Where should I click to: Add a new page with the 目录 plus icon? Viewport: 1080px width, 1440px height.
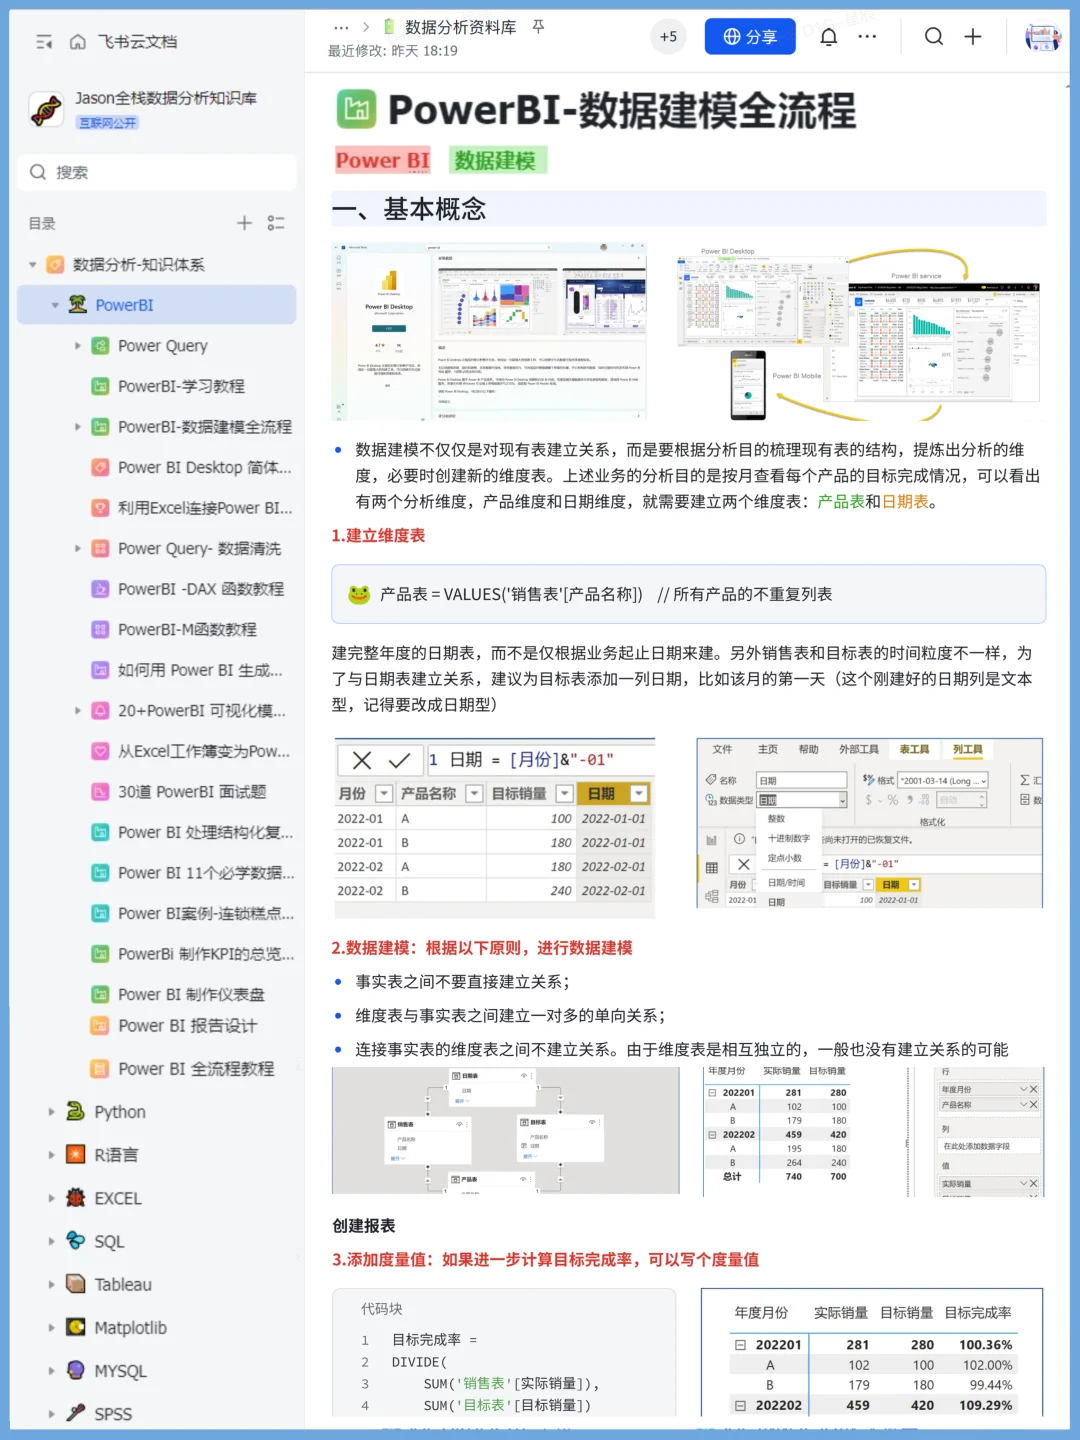(244, 223)
